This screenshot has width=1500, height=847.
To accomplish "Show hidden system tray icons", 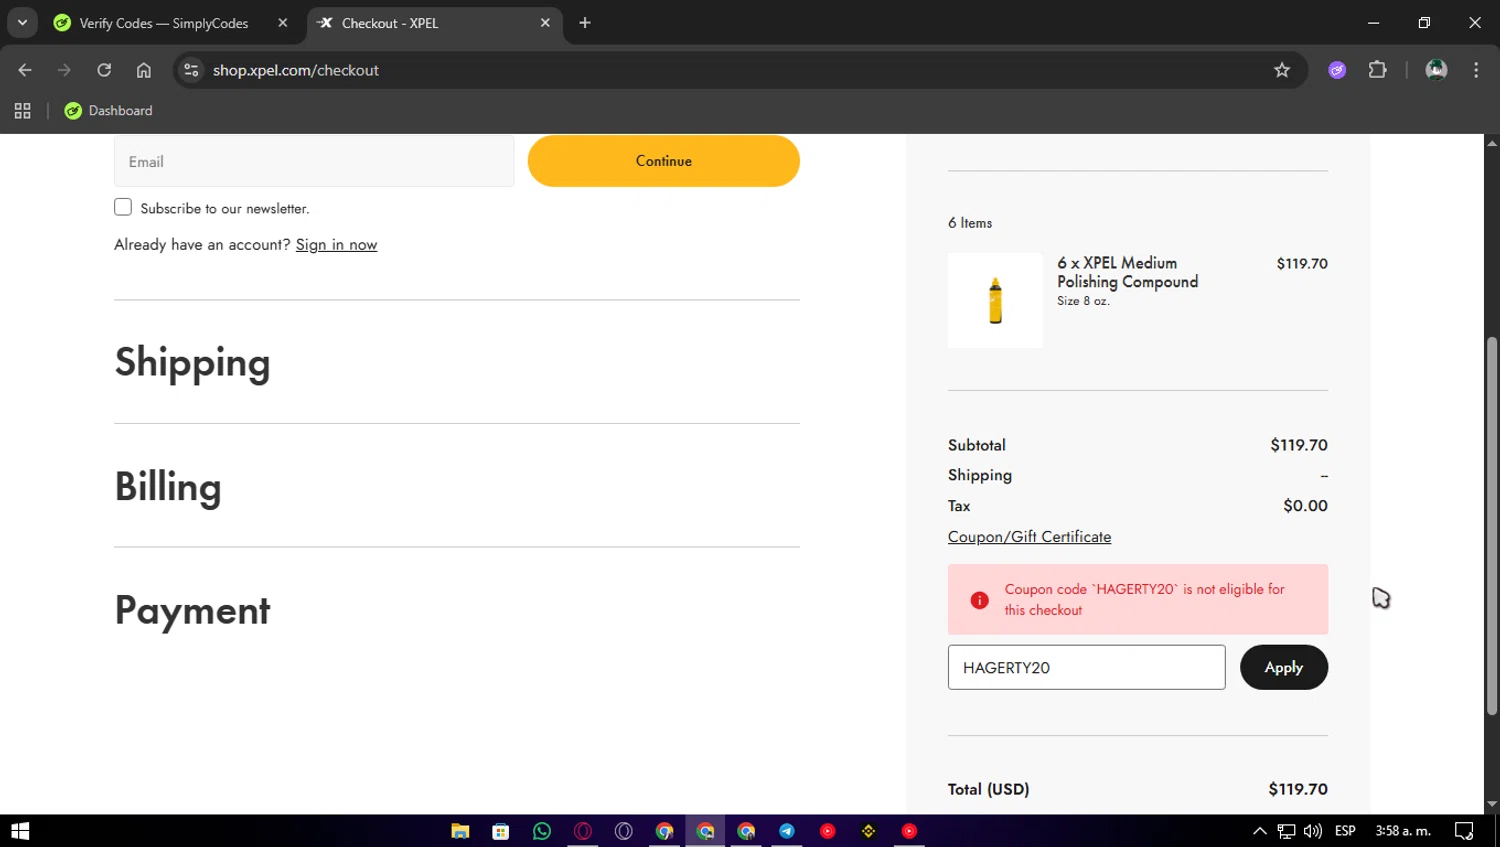I will [1260, 831].
